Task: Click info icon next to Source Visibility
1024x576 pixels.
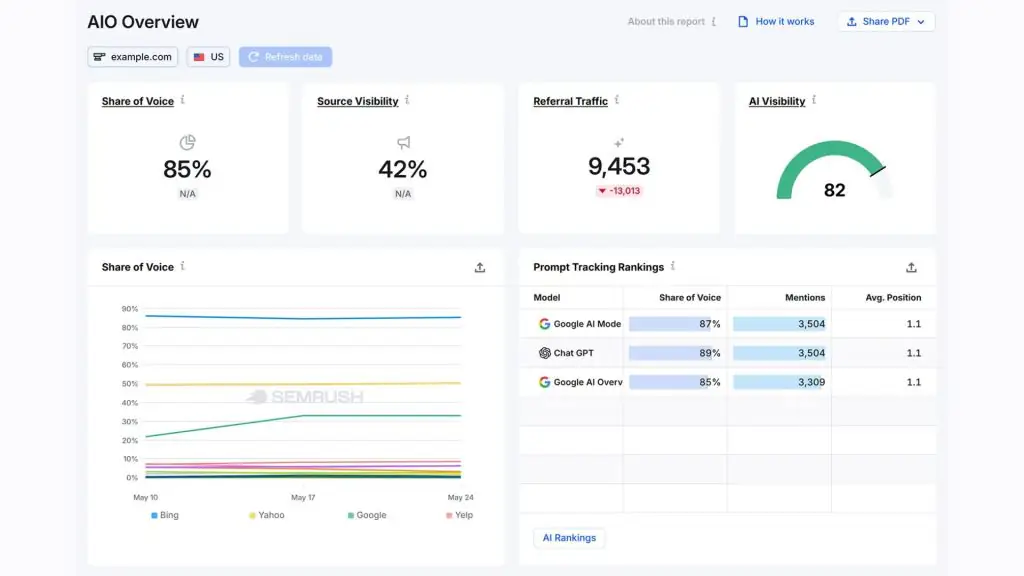Action: point(407,100)
